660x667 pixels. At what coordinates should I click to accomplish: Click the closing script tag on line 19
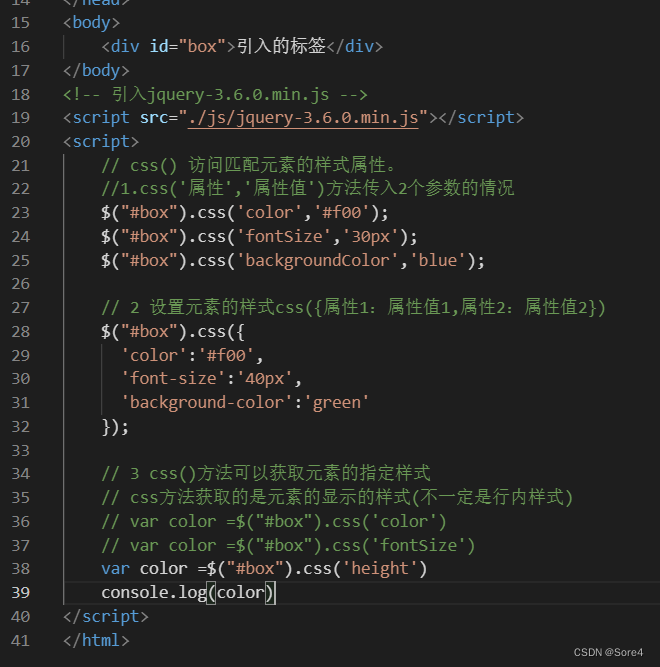(481, 118)
